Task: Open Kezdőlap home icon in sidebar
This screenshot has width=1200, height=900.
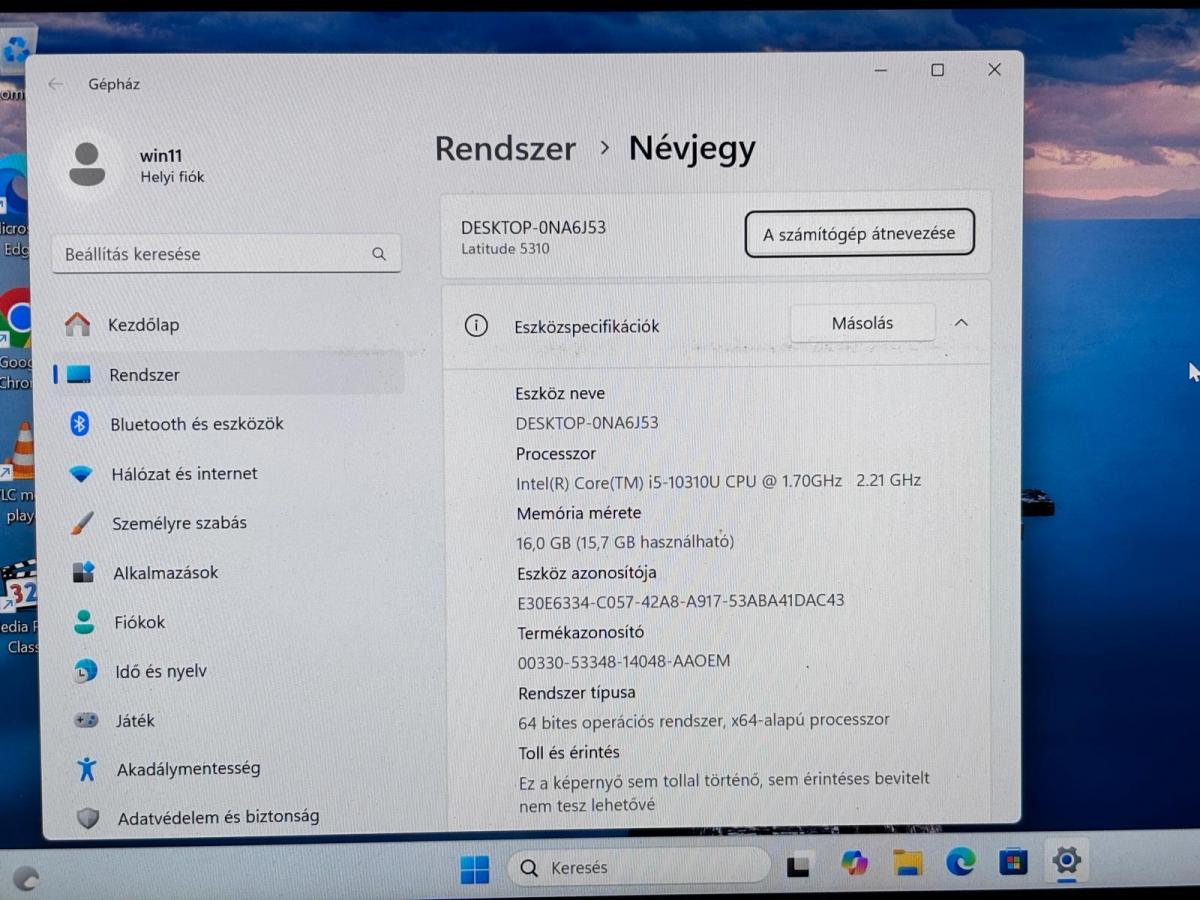Action: coord(77,324)
